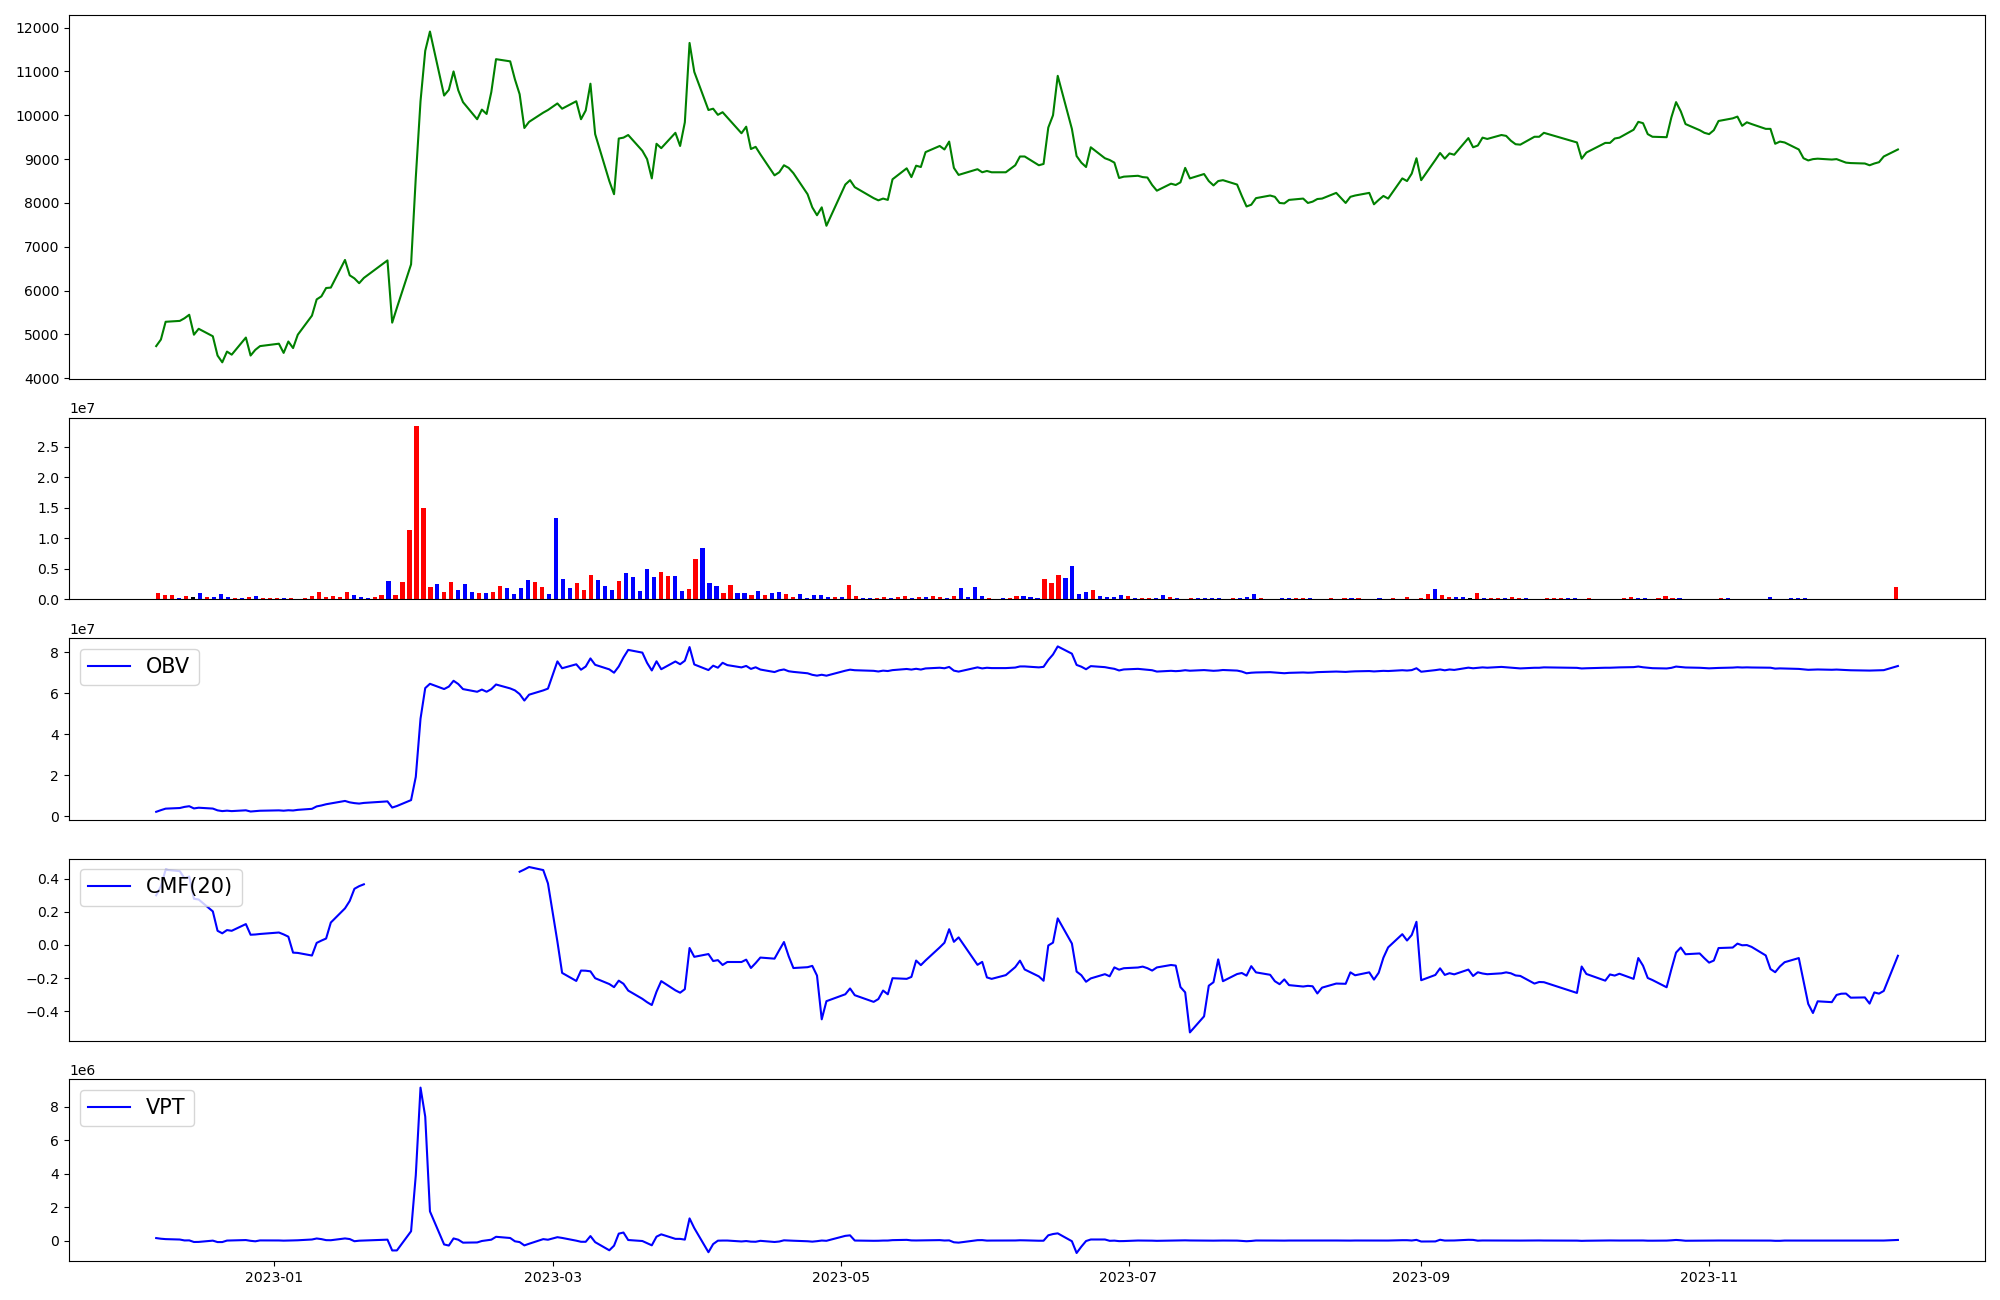Click the 2023-03 x-axis tick label
The image size is (2000, 1300).
553,1277
